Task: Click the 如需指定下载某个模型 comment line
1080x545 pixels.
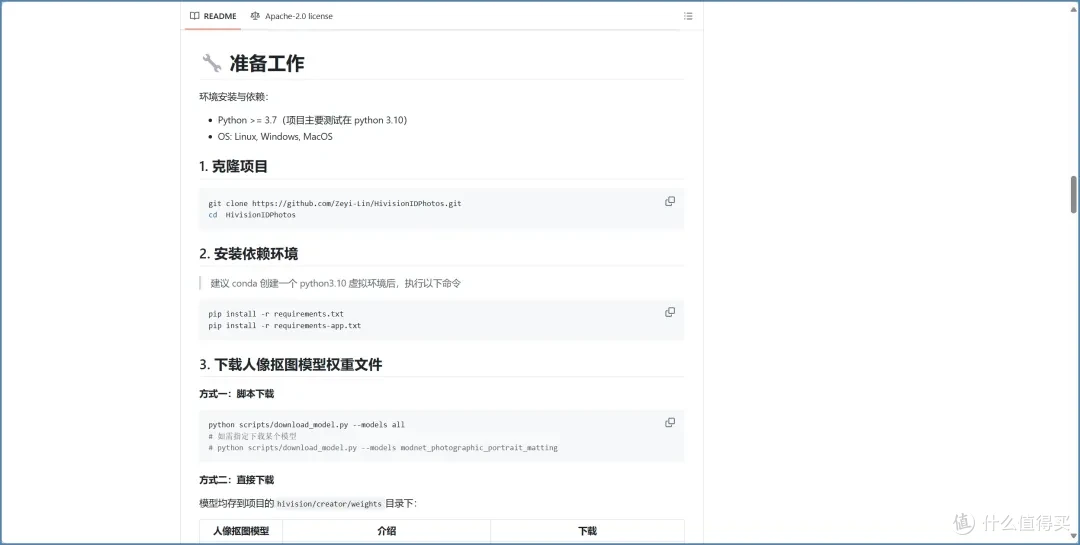Action: pyautogui.click(x=252, y=436)
